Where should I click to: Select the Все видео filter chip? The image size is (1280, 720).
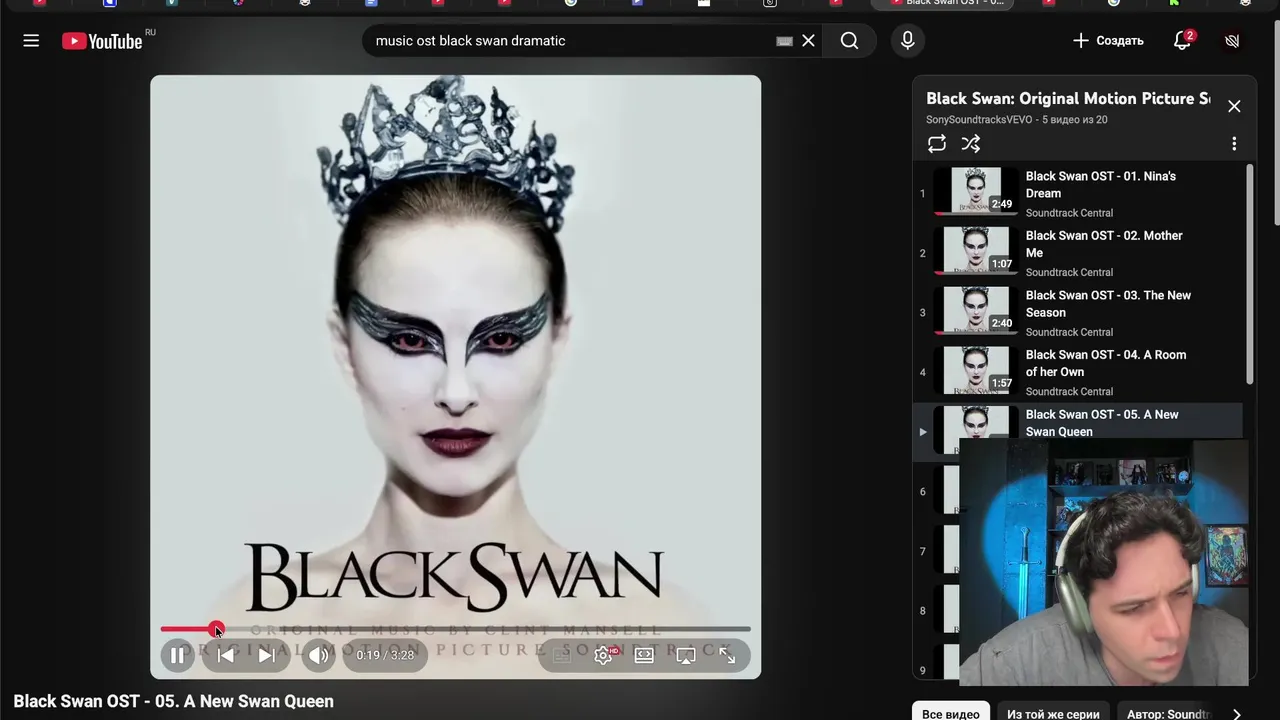[x=950, y=713]
